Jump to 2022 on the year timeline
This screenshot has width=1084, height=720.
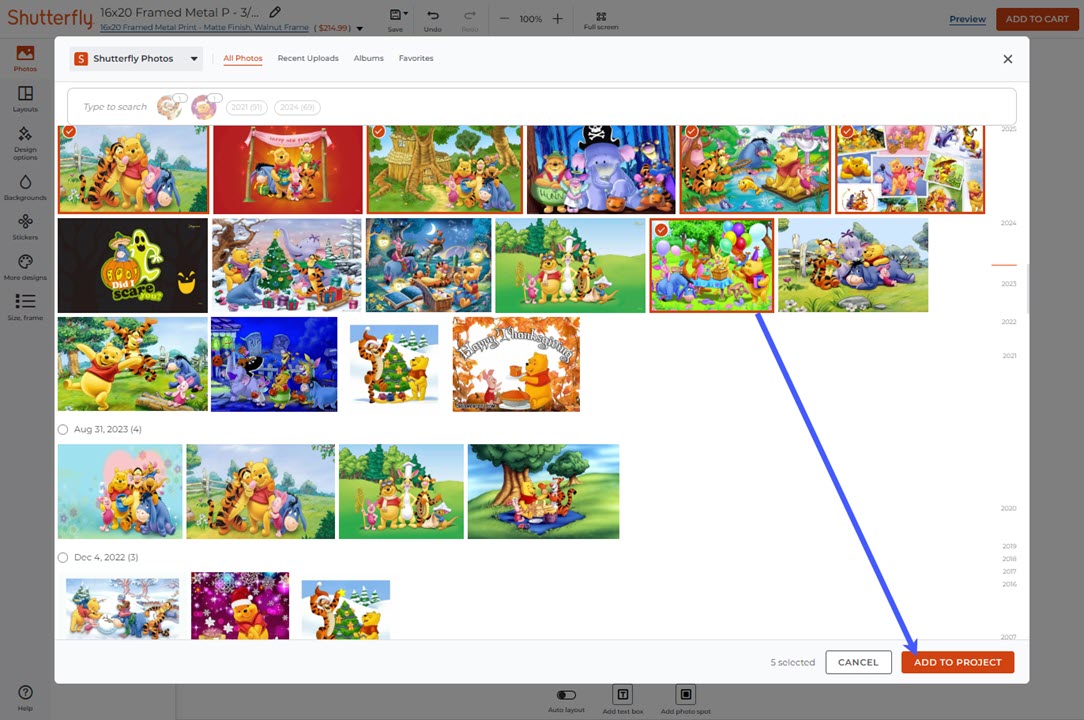[x=1009, y=322]
